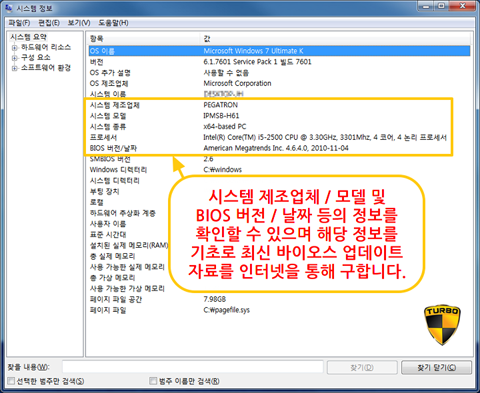This screenshot has width=480, height=393.
Task: Click the 7.98GB value
Action: point(215,299)
